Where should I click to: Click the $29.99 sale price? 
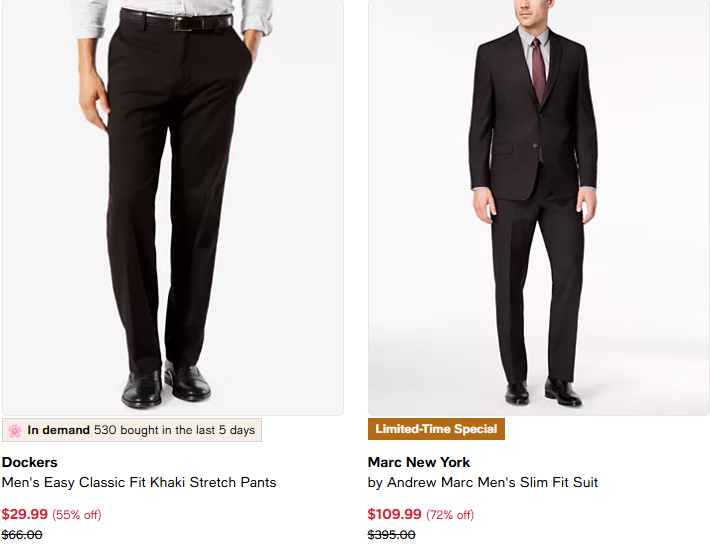click(25, 515)
